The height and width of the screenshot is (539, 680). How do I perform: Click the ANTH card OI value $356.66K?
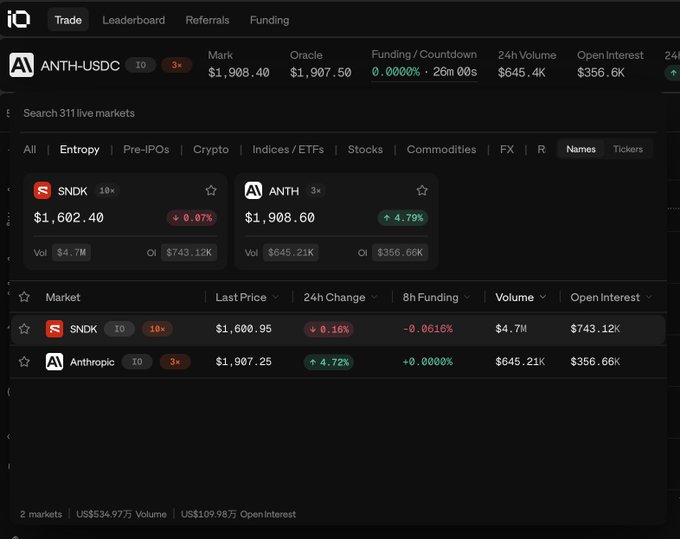[400, 252]
